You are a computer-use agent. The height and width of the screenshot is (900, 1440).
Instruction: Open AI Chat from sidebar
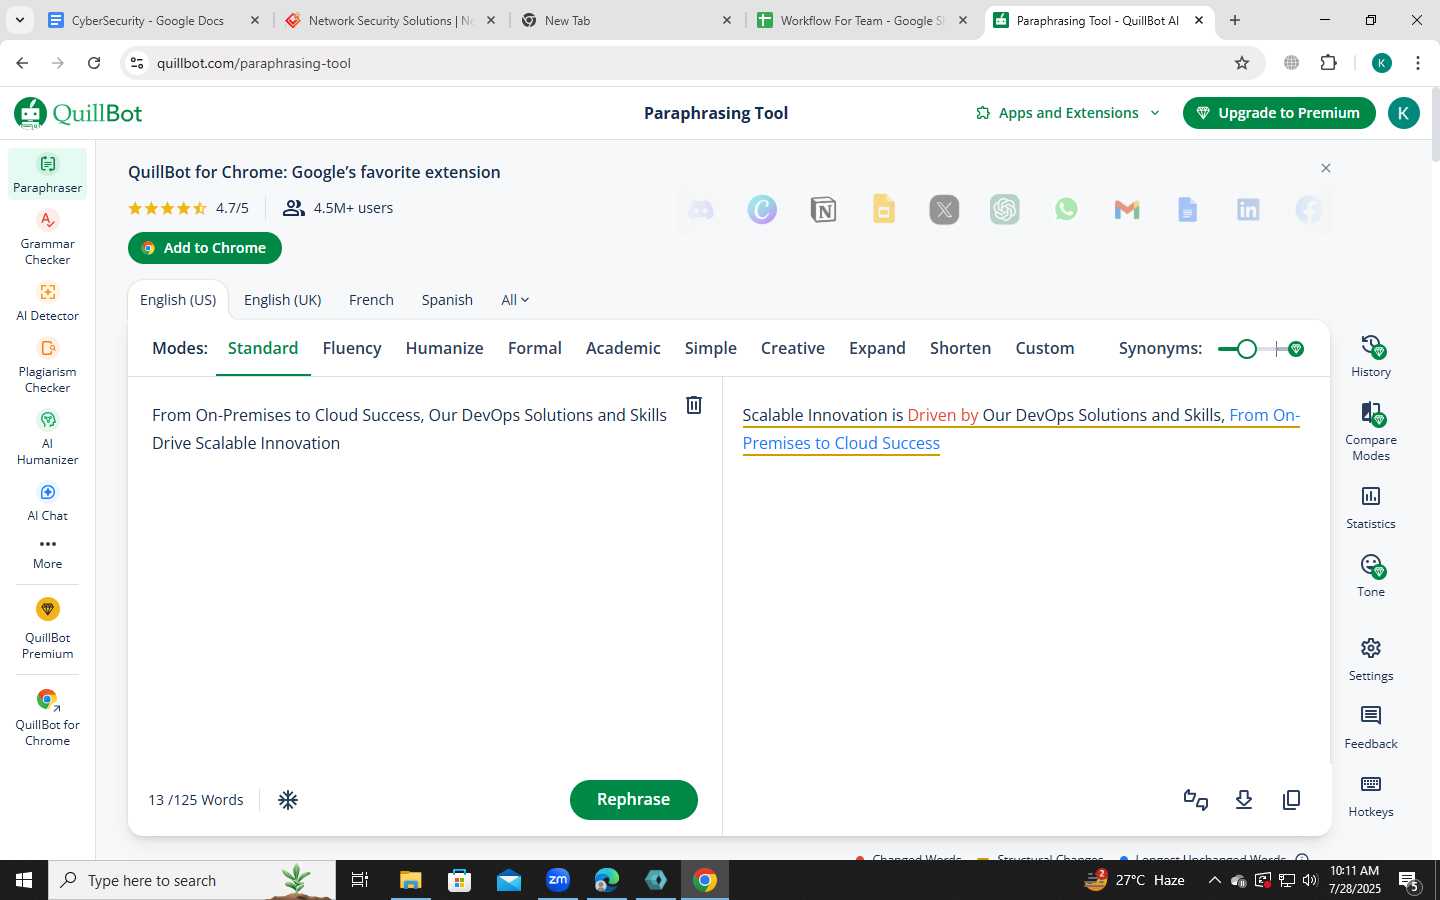coord(47,502)
